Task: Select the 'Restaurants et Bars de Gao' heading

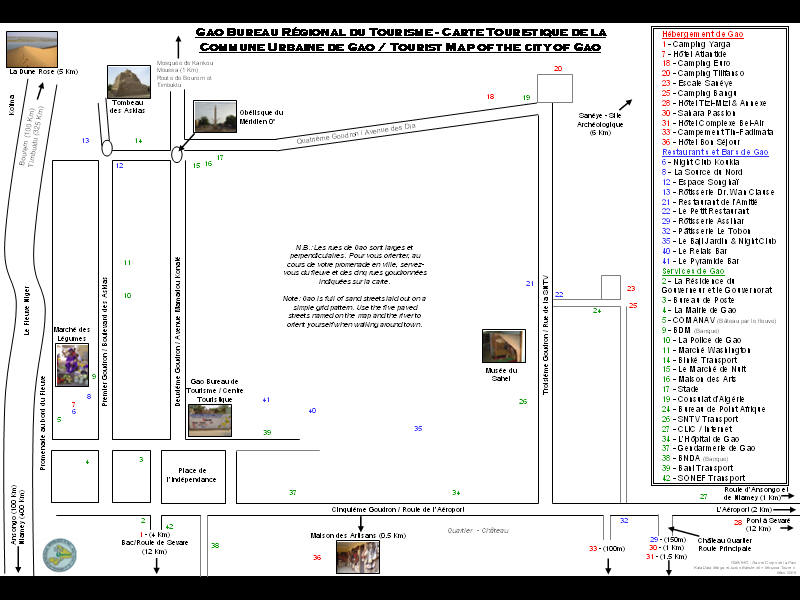Action: click(715, 152)
